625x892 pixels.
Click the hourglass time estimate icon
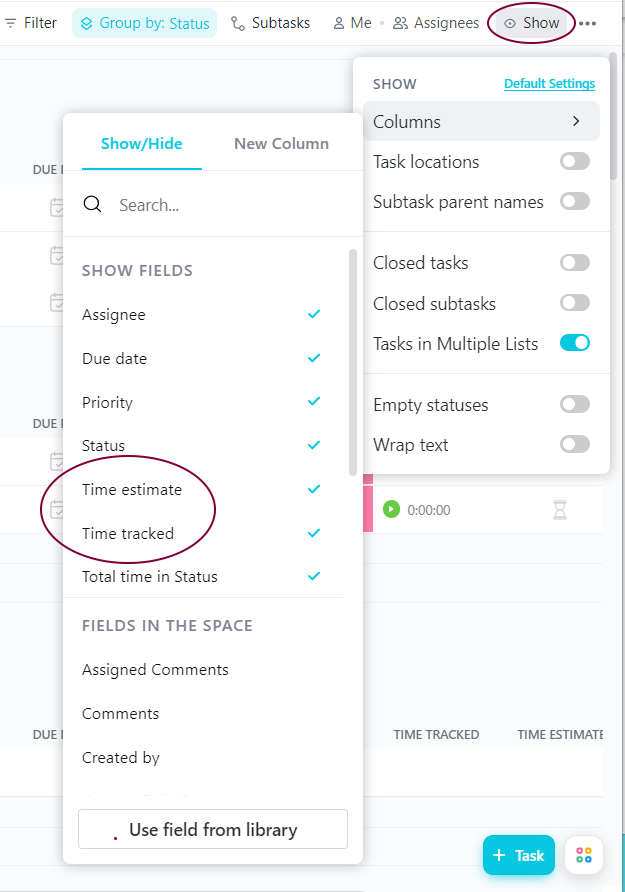point(560,510)
